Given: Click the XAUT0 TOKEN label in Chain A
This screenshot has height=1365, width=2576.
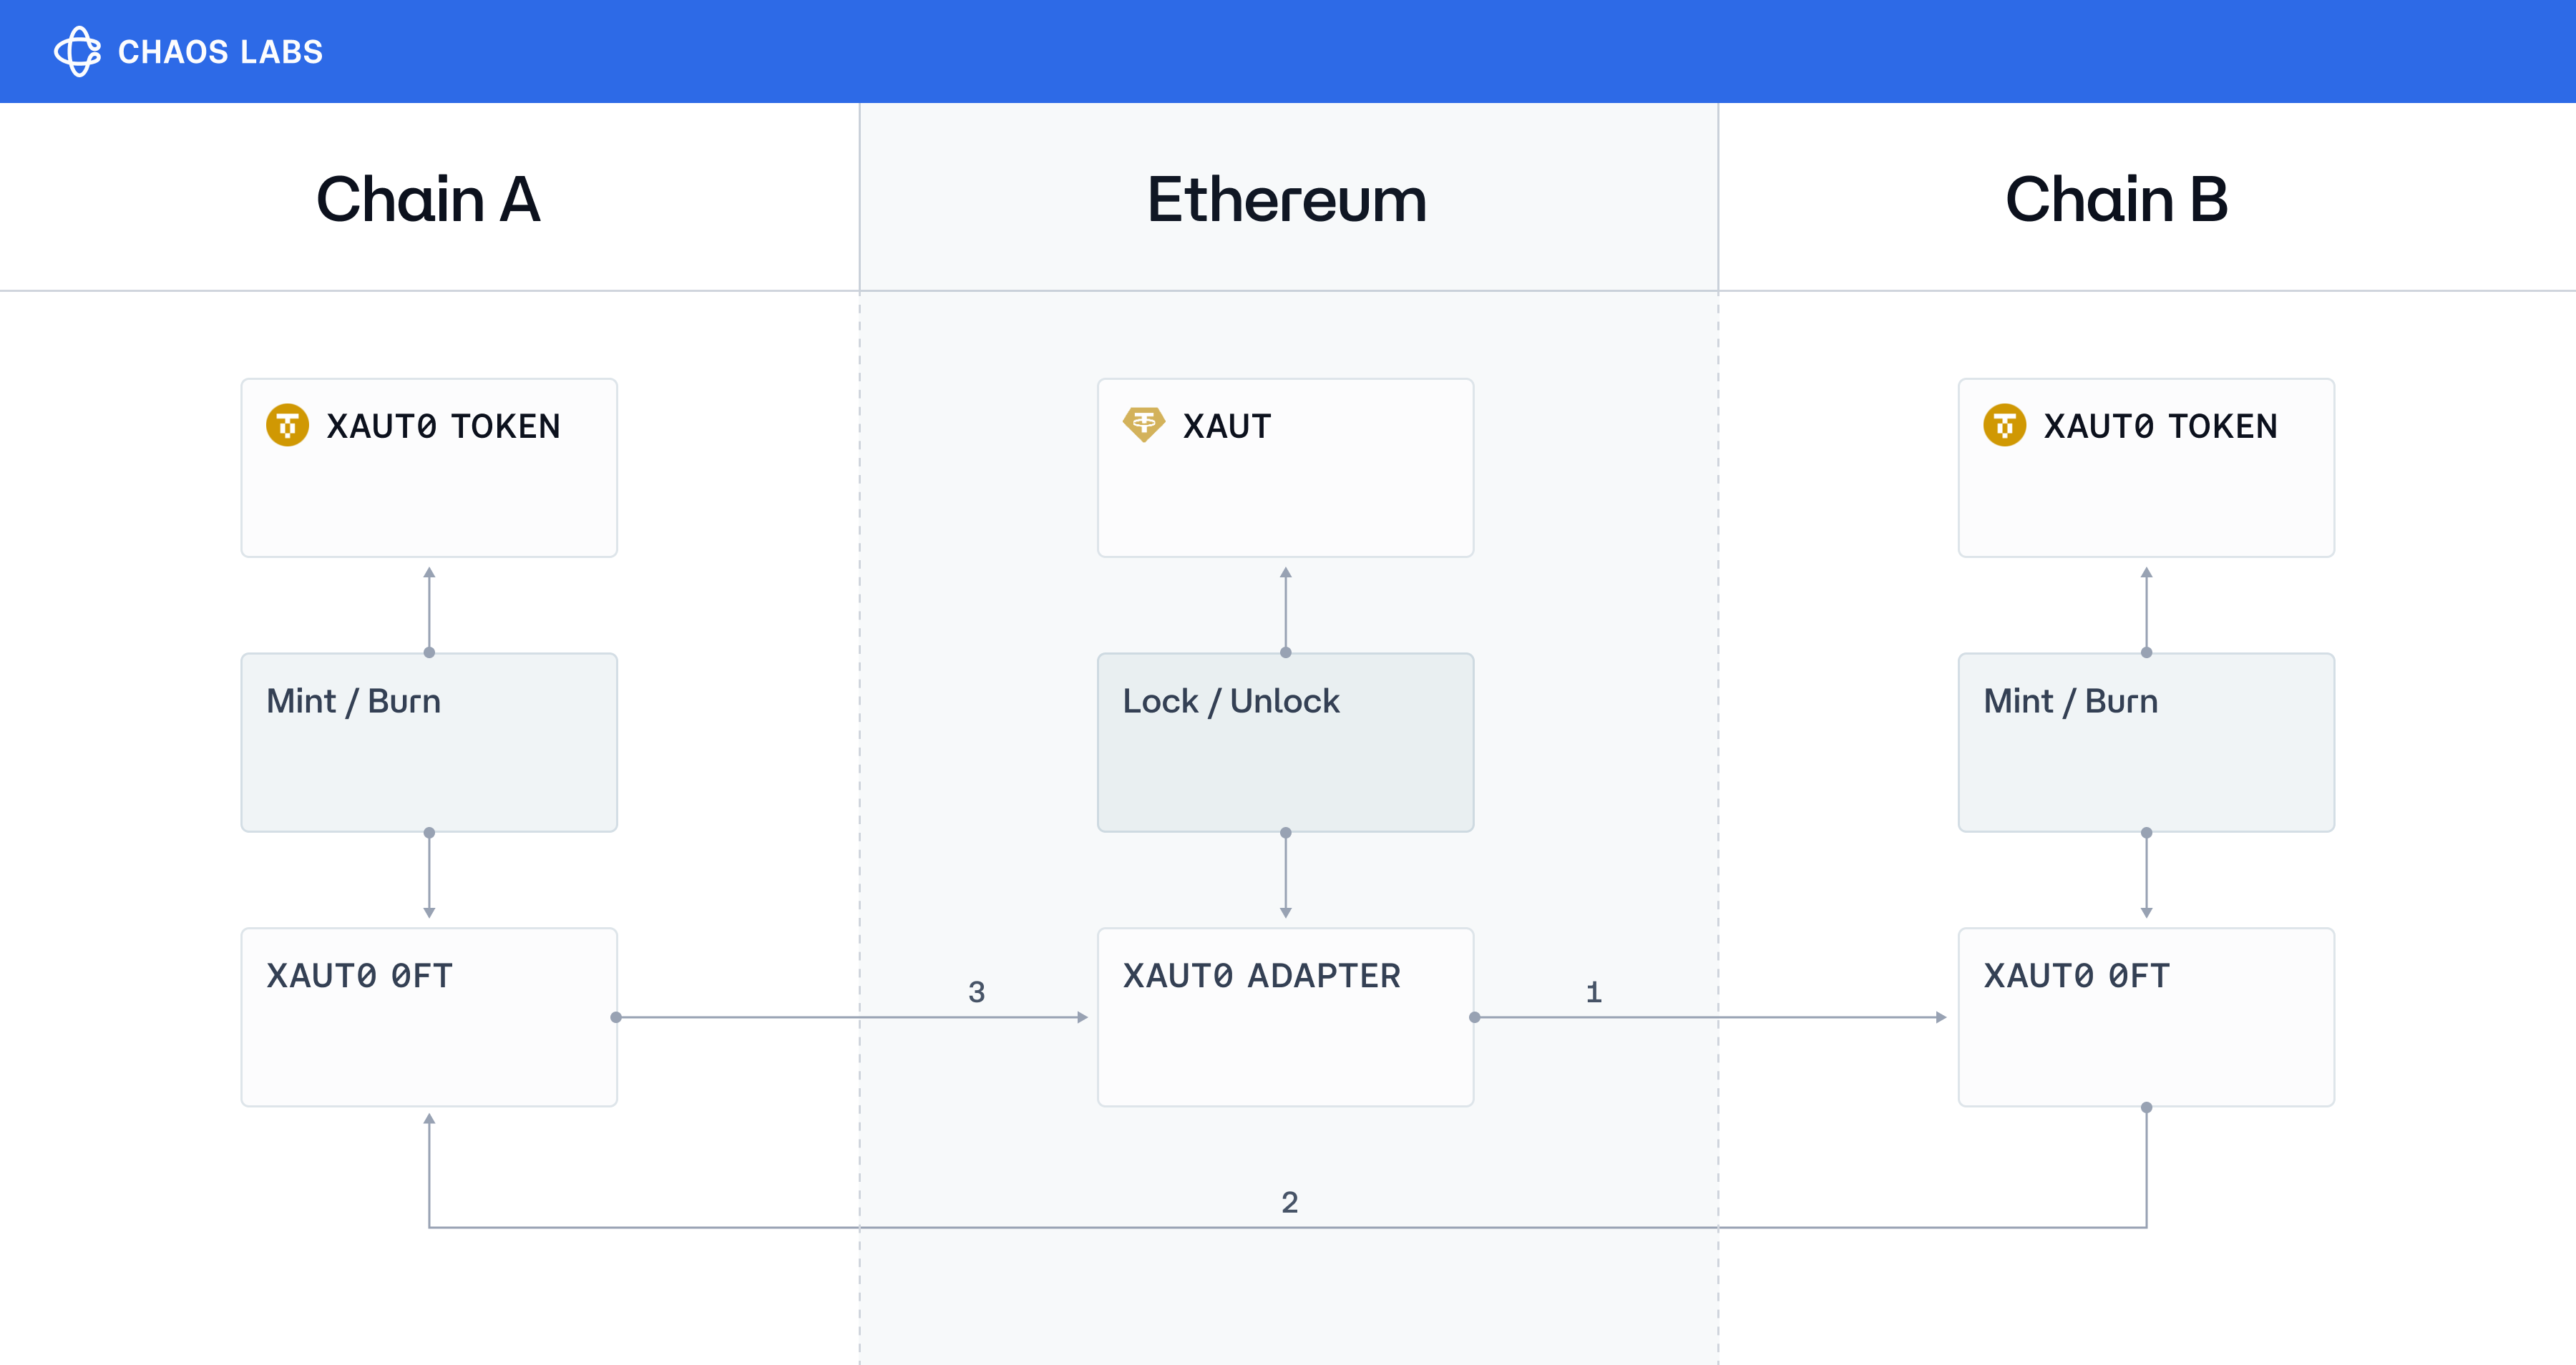Looking at the screenshot, I should 443,426.
